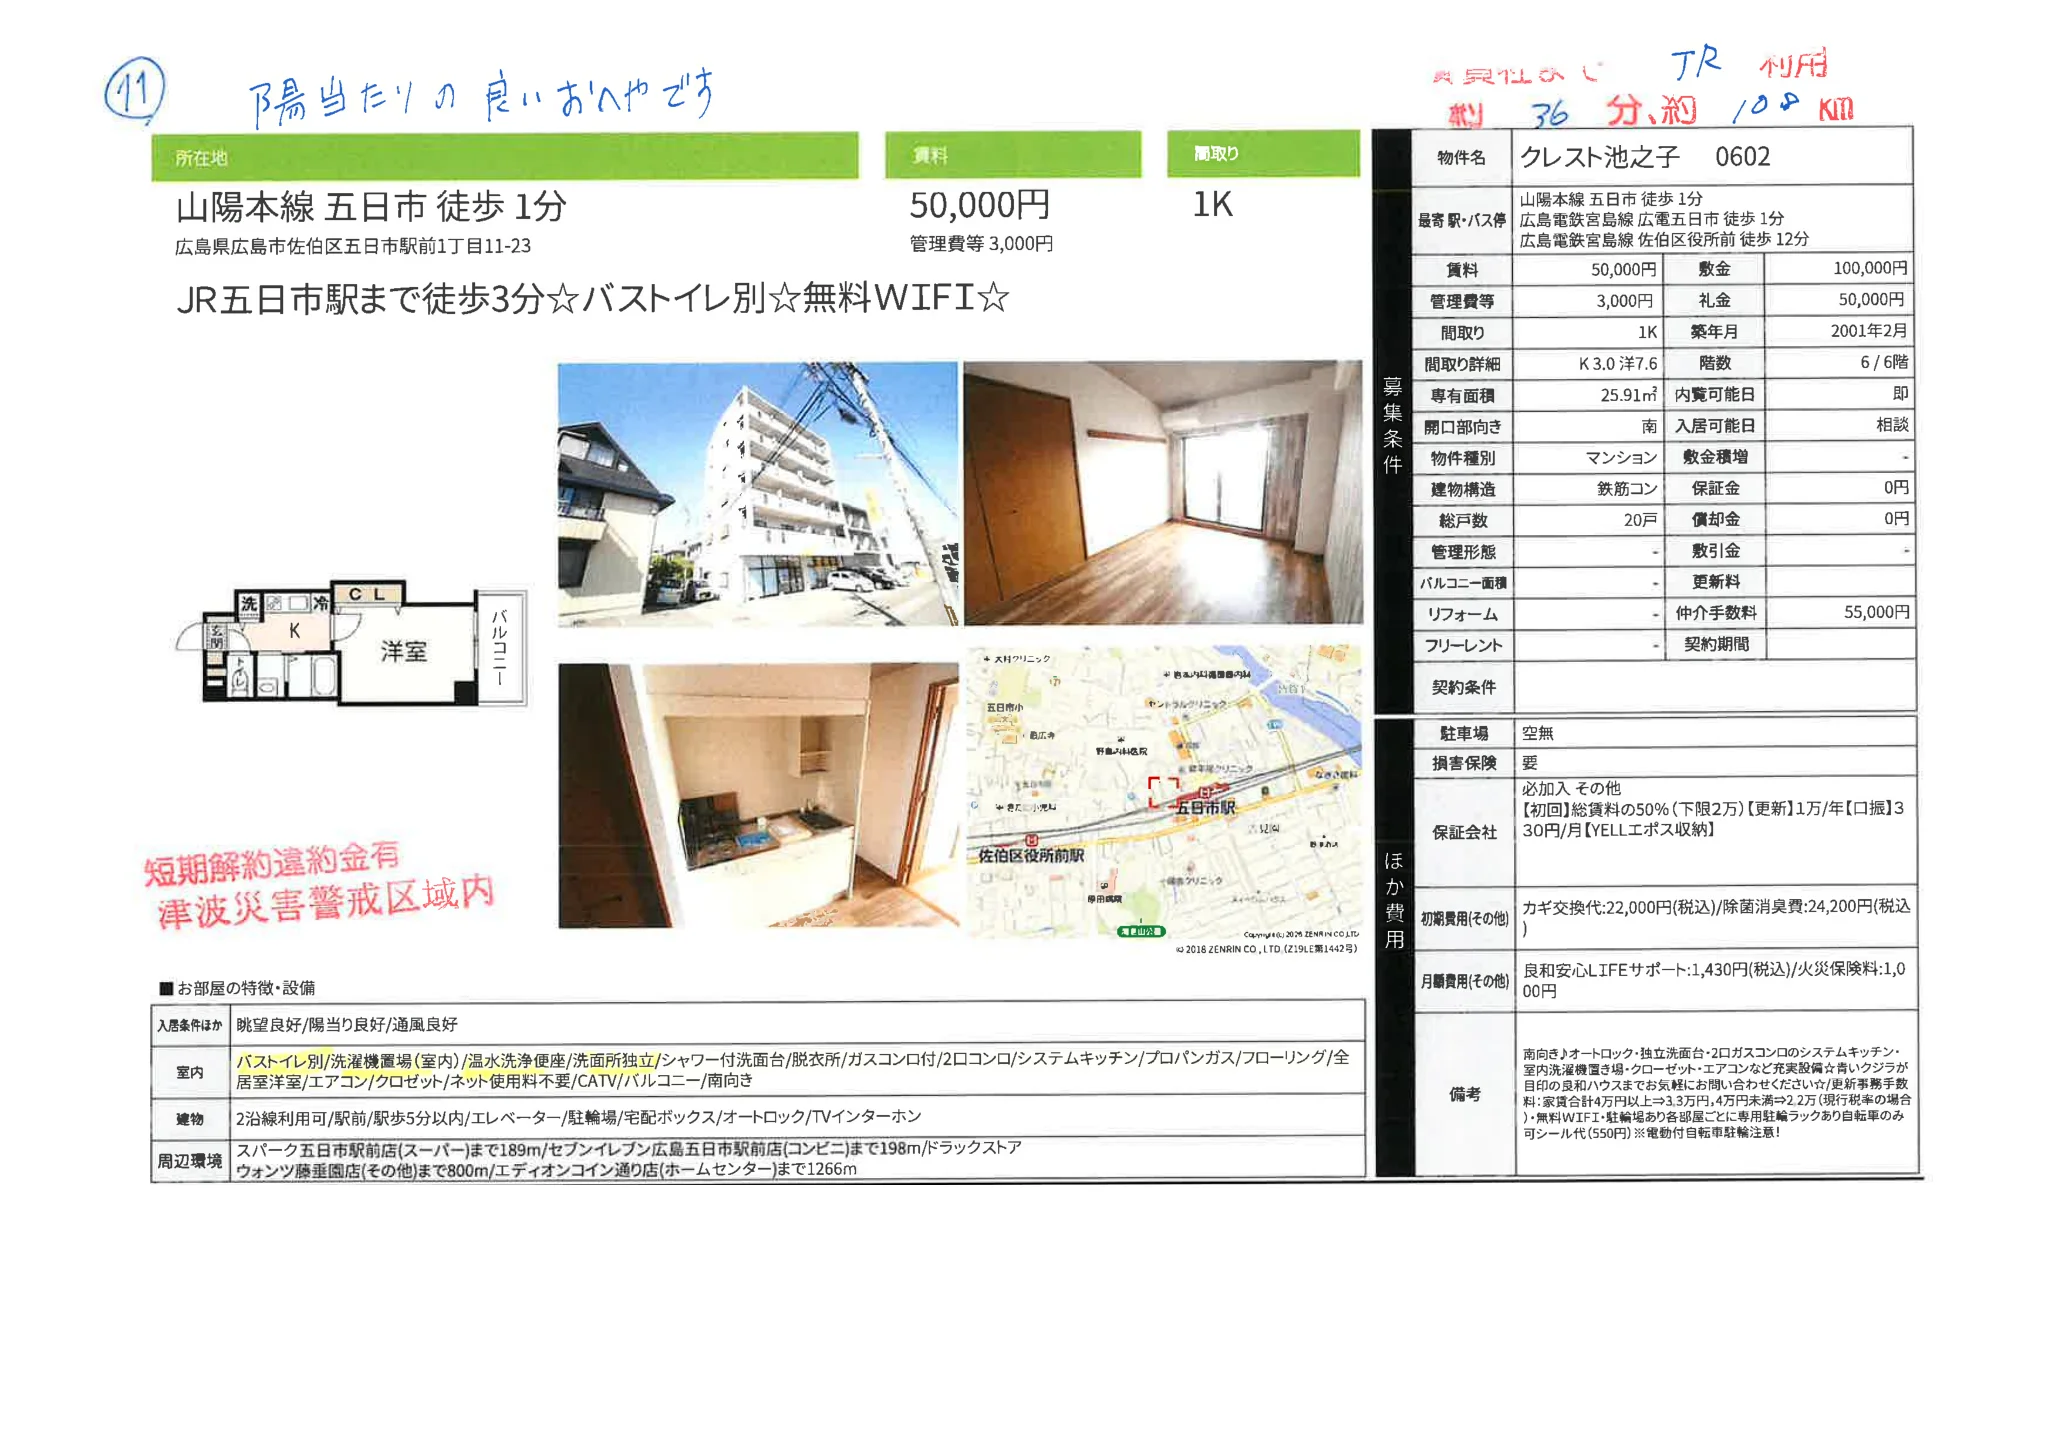Open the 契約条件 row details
Viewport: 2056px width, 1455px height.
pyautogui.click(x=1465, y=686)
